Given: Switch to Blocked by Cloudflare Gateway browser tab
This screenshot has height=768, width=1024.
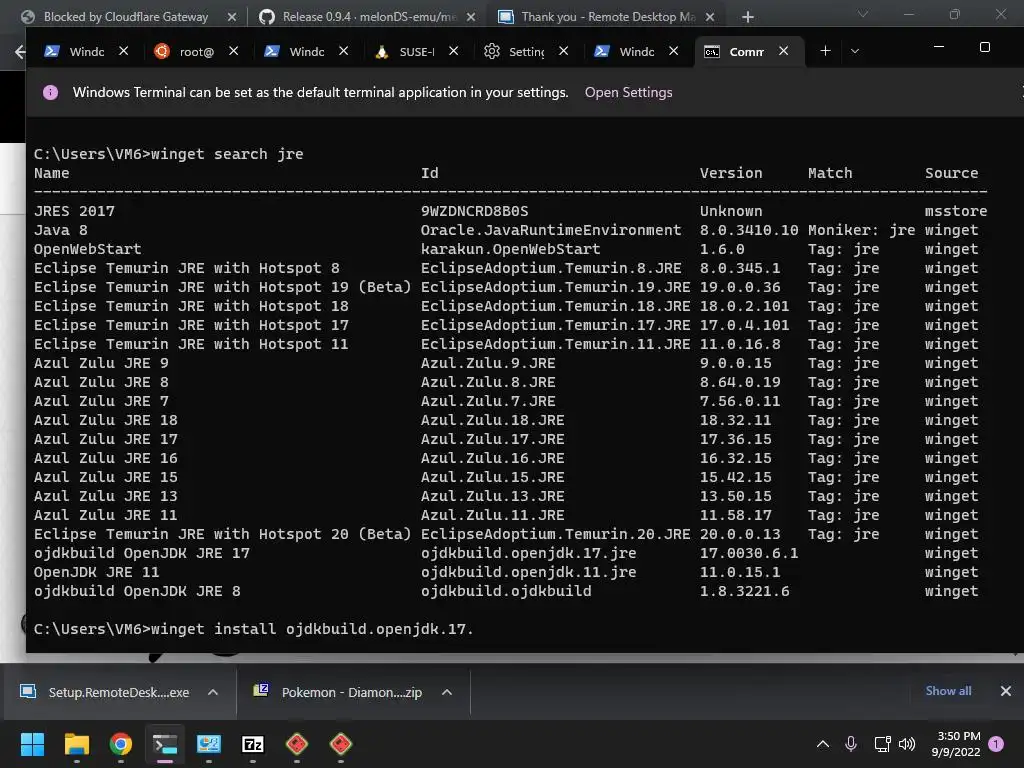Looking at the screenshot, I should 124,17.
